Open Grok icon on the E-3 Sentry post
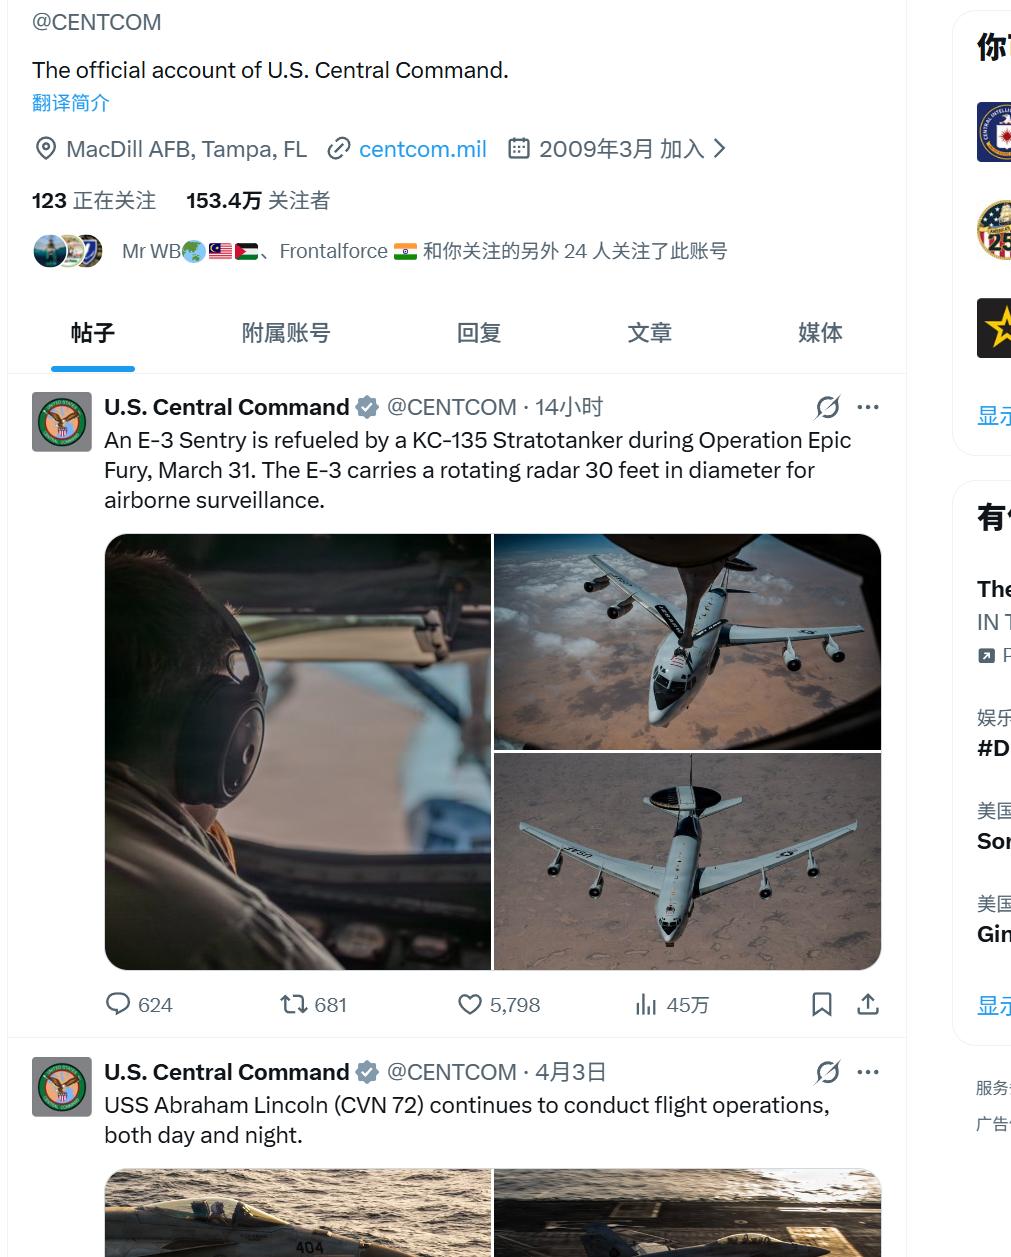 point(828,407)
